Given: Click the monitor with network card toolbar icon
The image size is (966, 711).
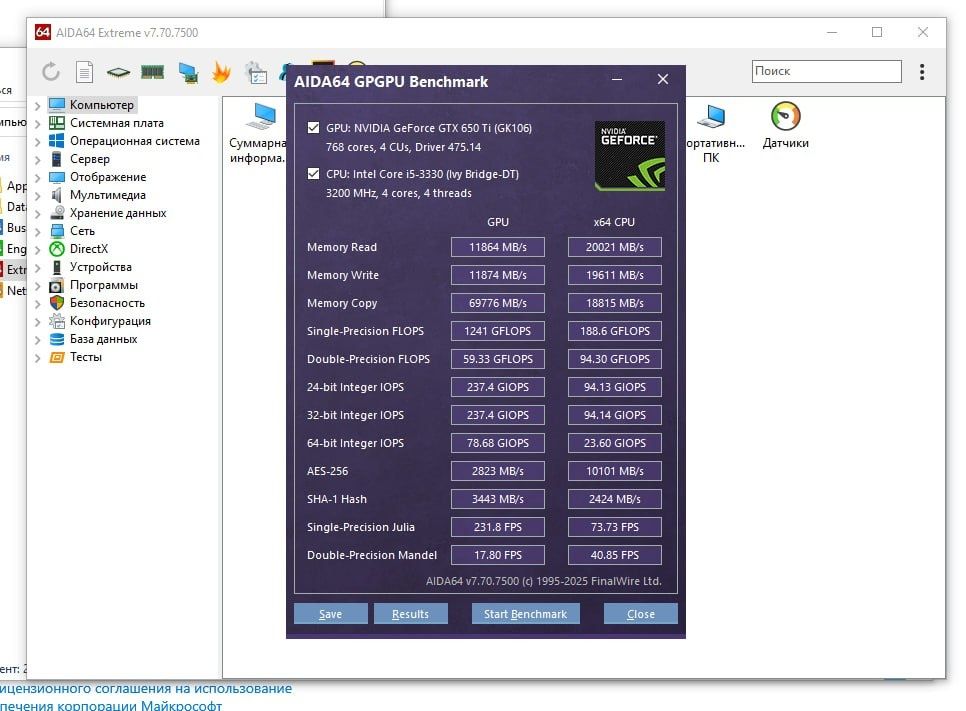Looking at the screenshot, I should 188,73.
